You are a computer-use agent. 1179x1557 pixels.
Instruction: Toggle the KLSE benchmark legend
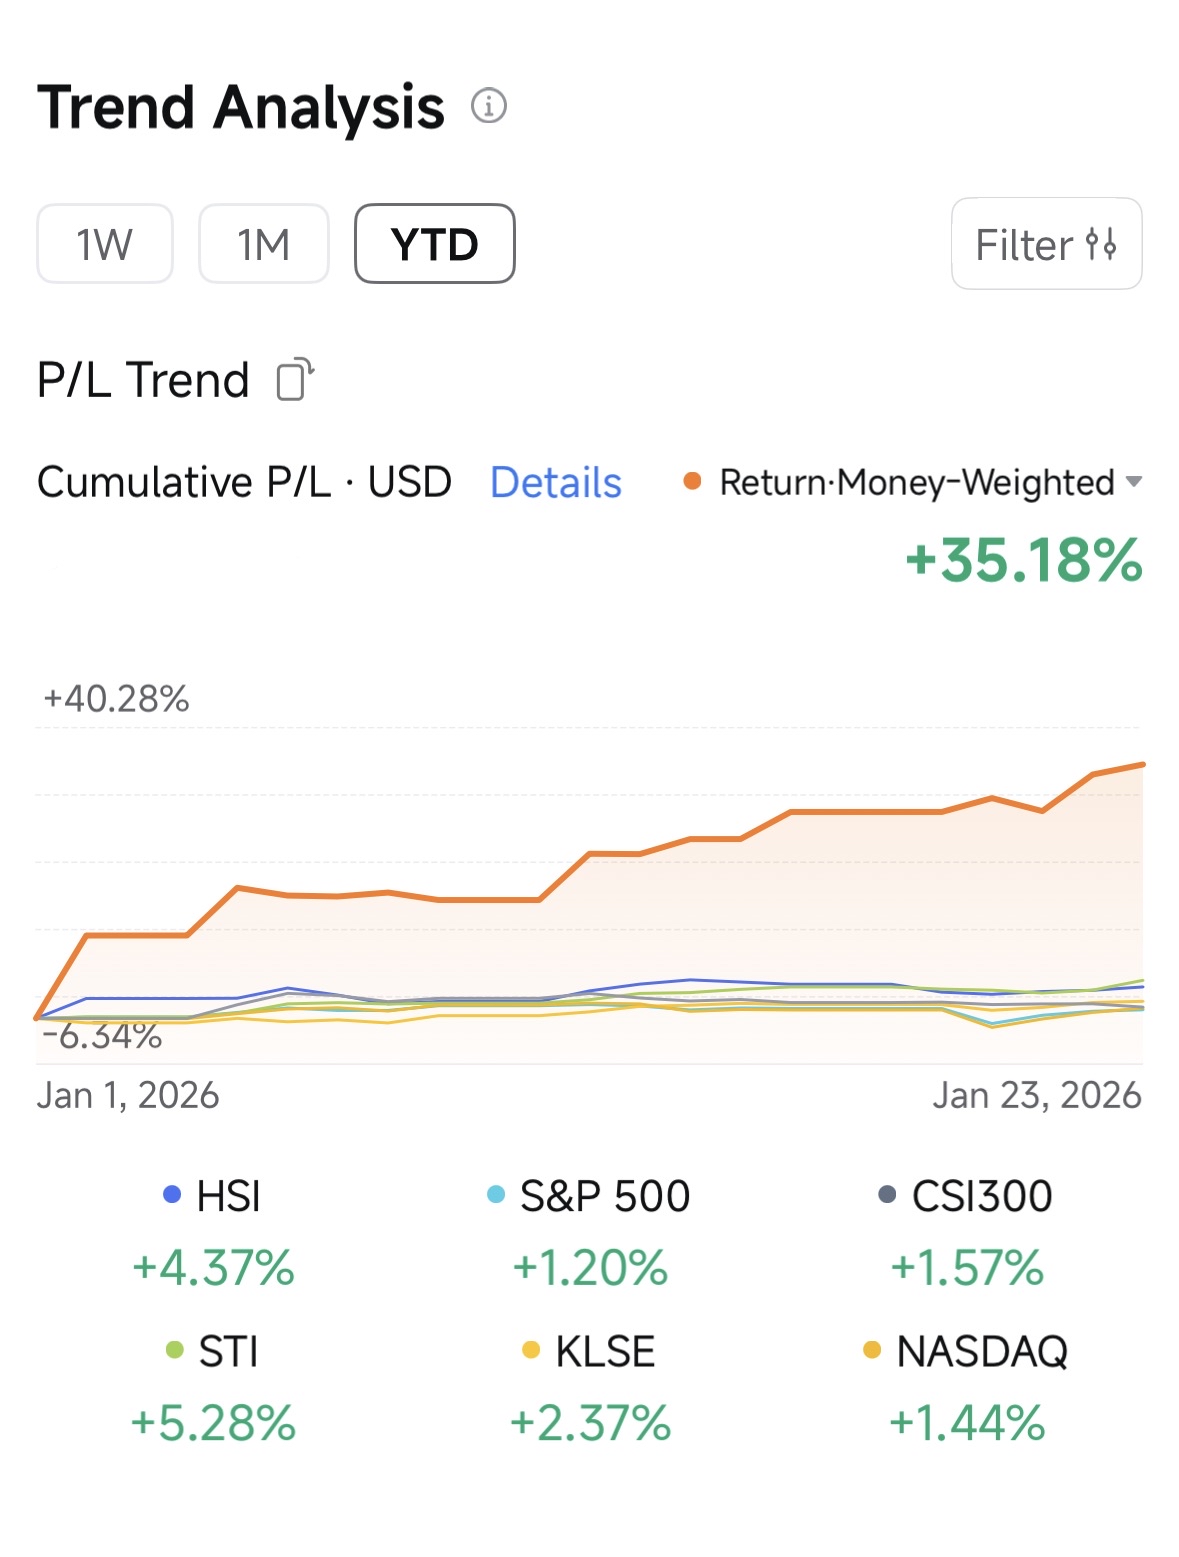click(590, 1352)
